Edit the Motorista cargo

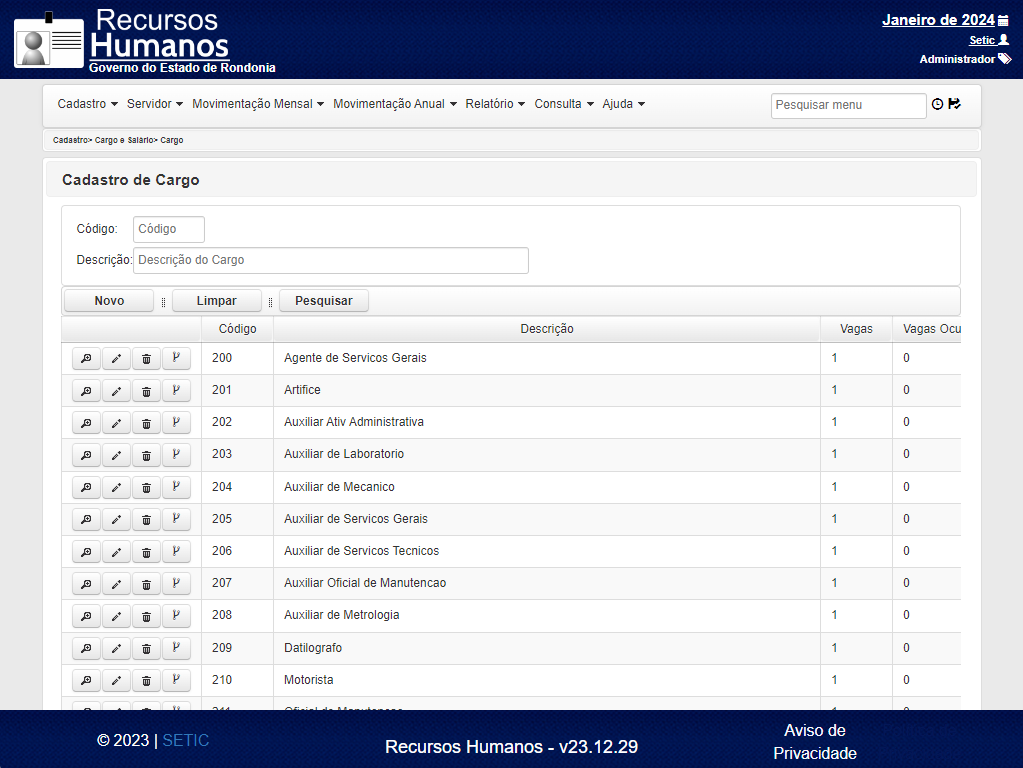click(x=116, y=680)
